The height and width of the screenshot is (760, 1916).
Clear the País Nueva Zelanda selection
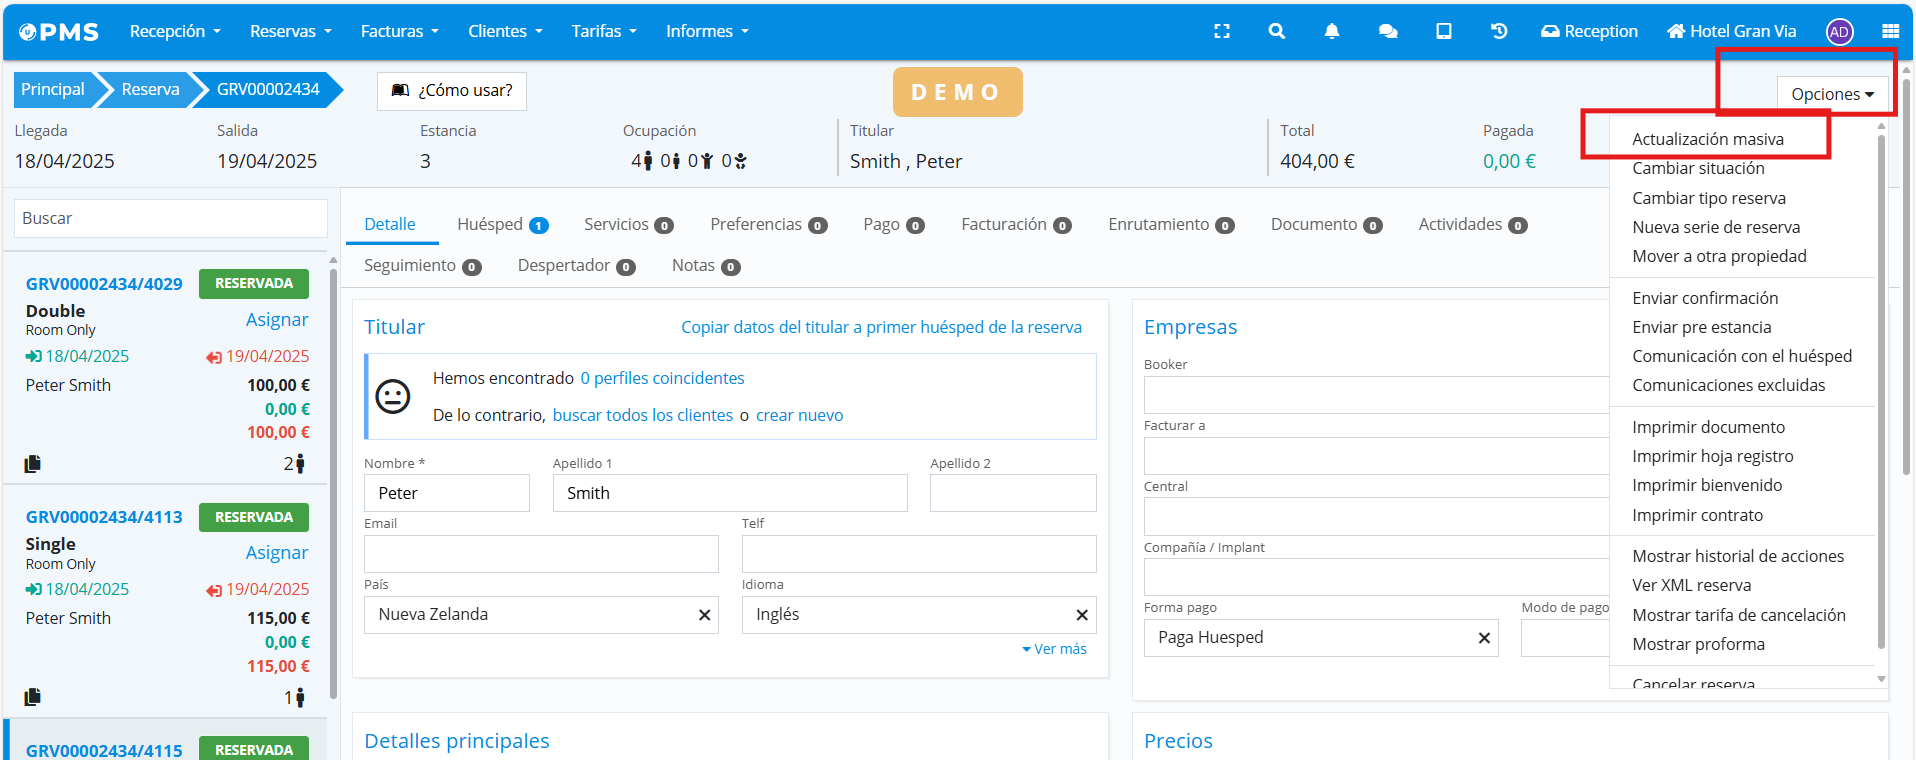pos(704,615)
